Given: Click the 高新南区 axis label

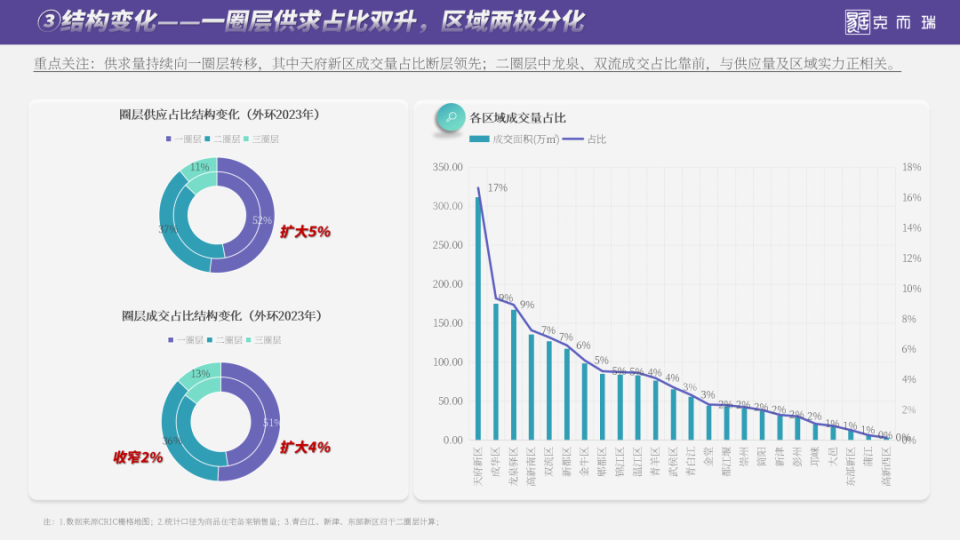Looking at the screenshot, I should (531, 467).
